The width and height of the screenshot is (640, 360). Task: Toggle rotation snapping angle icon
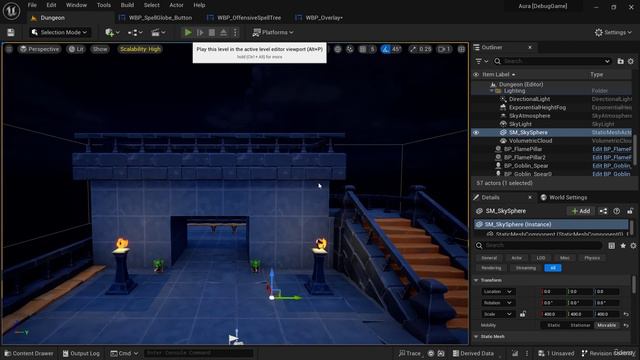coord(385,49)
